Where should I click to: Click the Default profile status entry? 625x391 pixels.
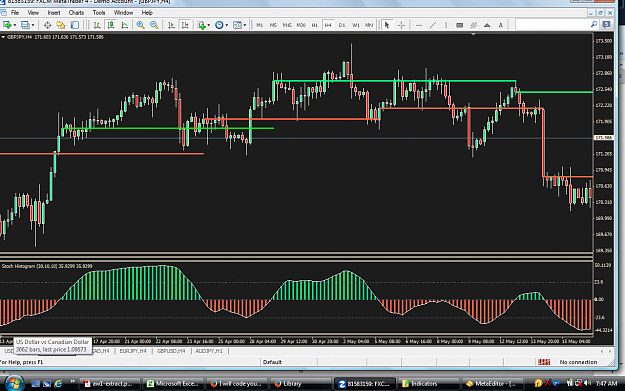coord(273,362)
